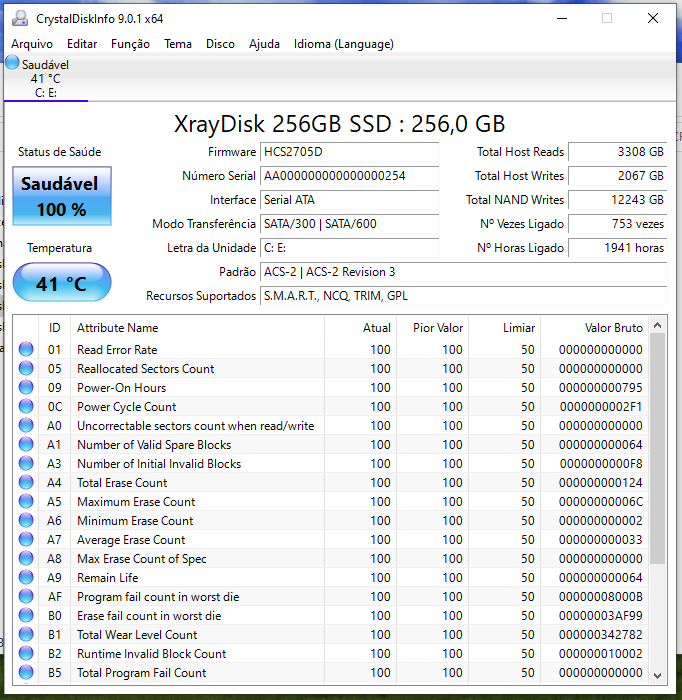Click the Modo Transferência field SATA/300 | SATA/600
This screenshot has width=682, height=700.
349,224
